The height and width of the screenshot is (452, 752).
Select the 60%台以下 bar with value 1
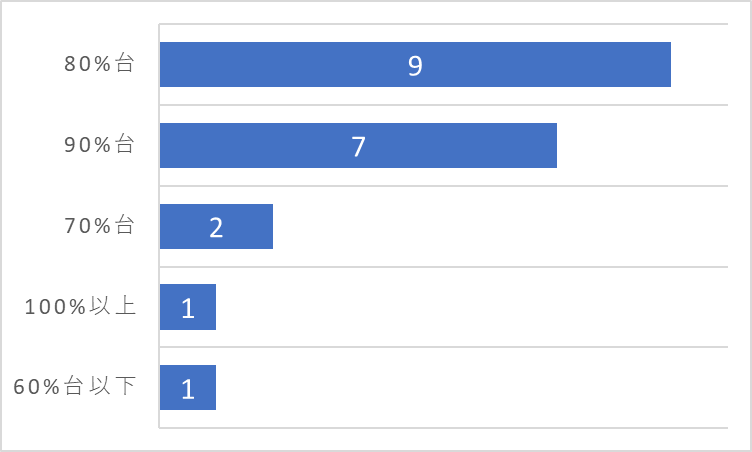[188, 388]
